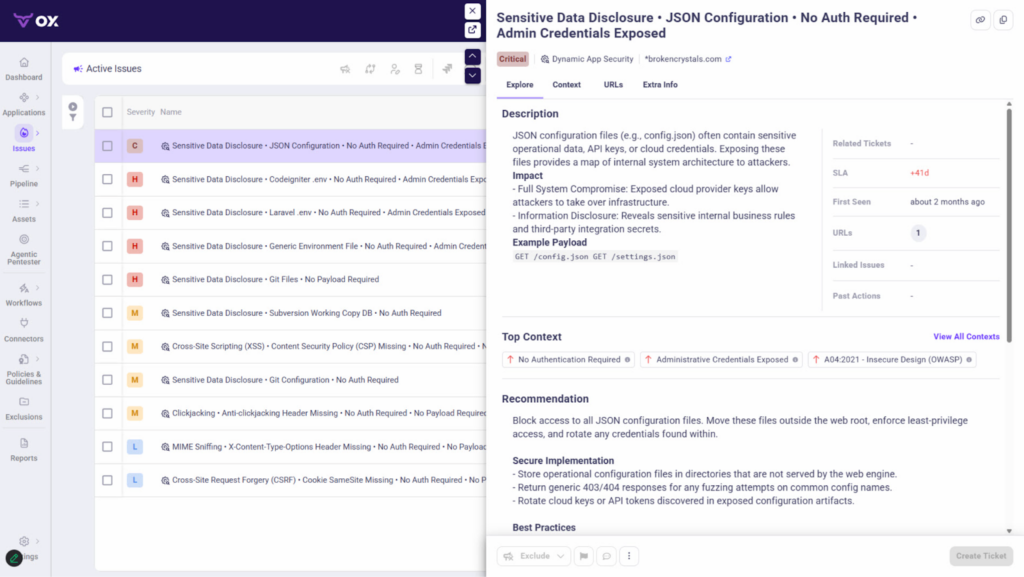Check the Git Files issue checkbox
Viewport: 1024px width, 577px height.
coord(107,279)
